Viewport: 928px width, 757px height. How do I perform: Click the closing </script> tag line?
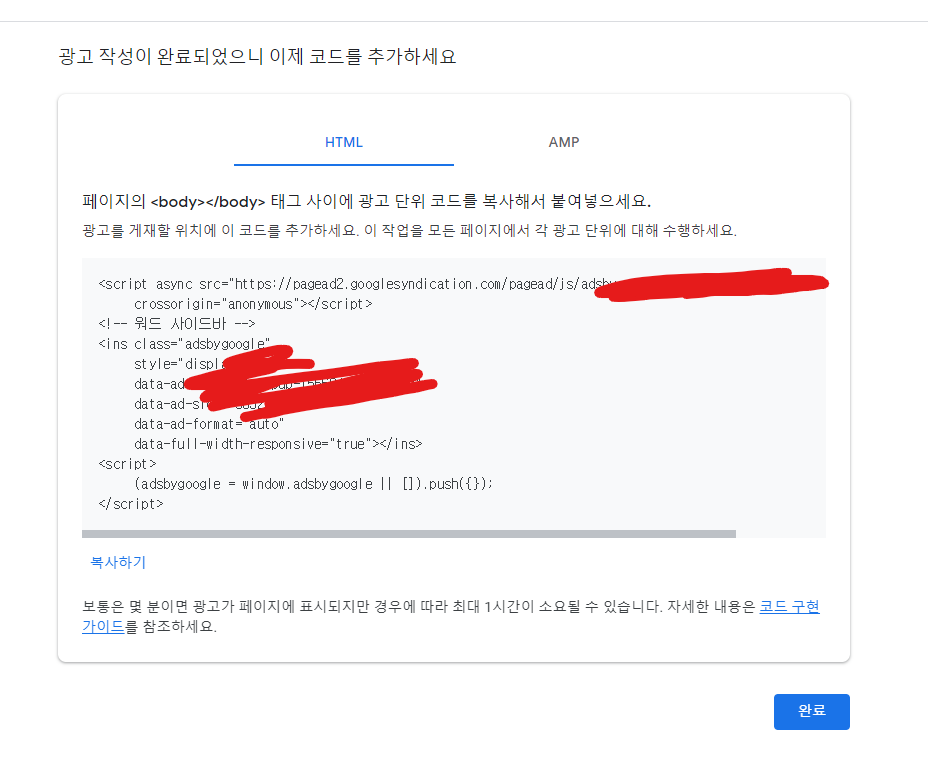click(x=131, y=504)
